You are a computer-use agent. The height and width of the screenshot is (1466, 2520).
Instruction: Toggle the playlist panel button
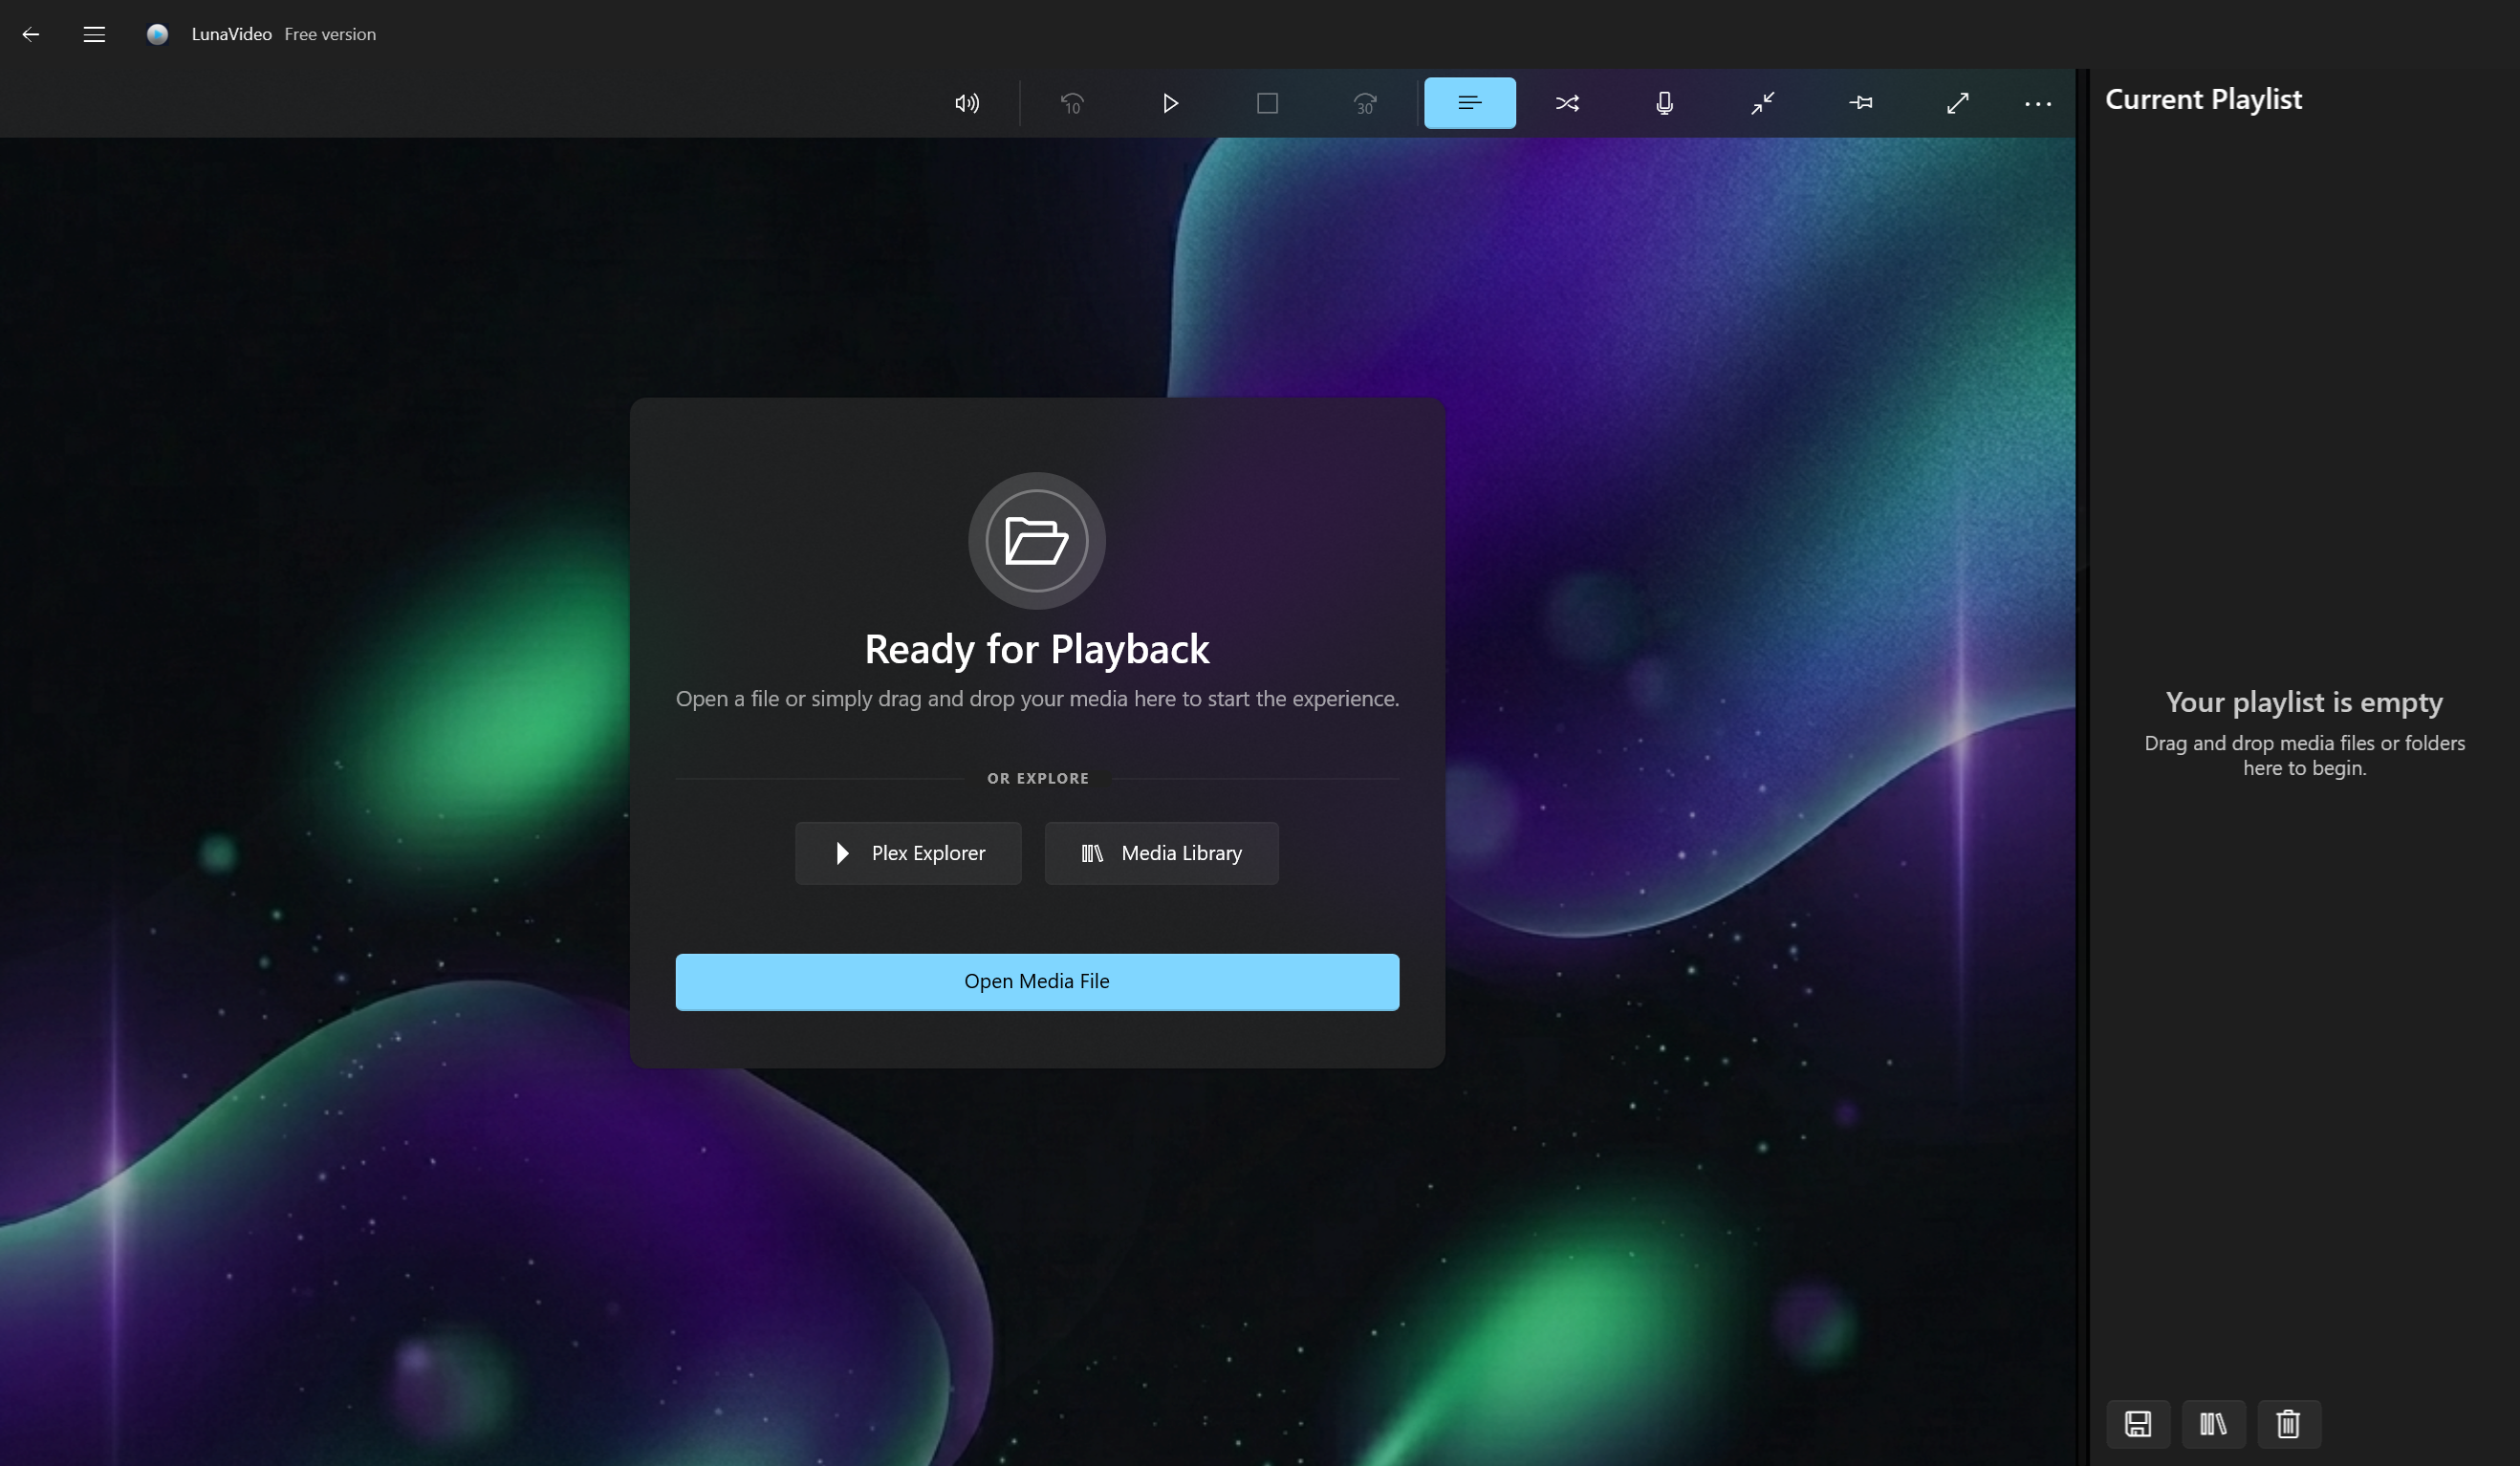tap(1469, 103)
